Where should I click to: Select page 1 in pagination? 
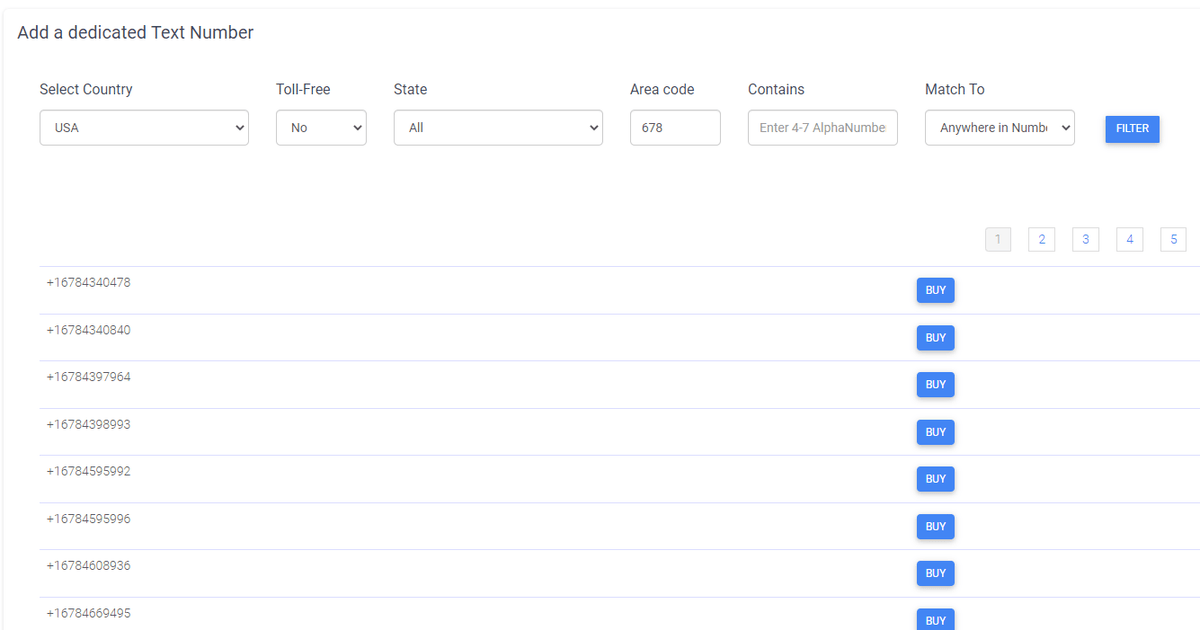click(997, 239)
